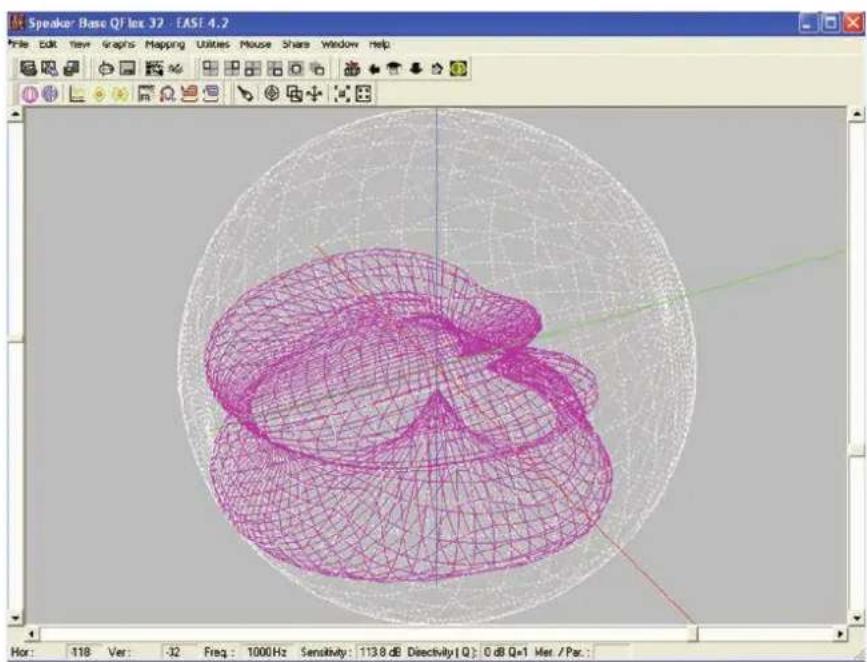Open the View menu

[x=80, y=44]
